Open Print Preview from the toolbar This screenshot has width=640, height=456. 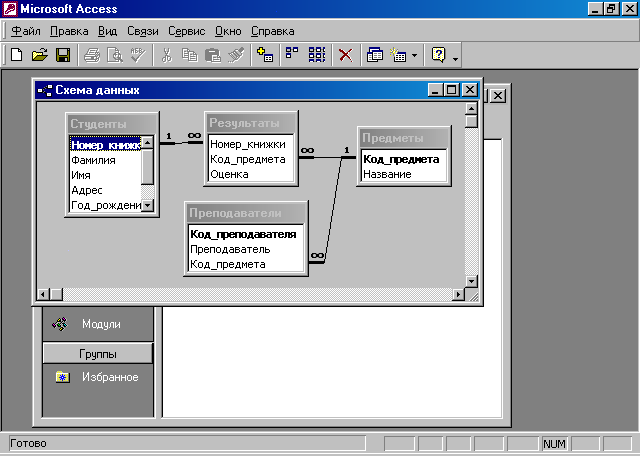[115, 55]
